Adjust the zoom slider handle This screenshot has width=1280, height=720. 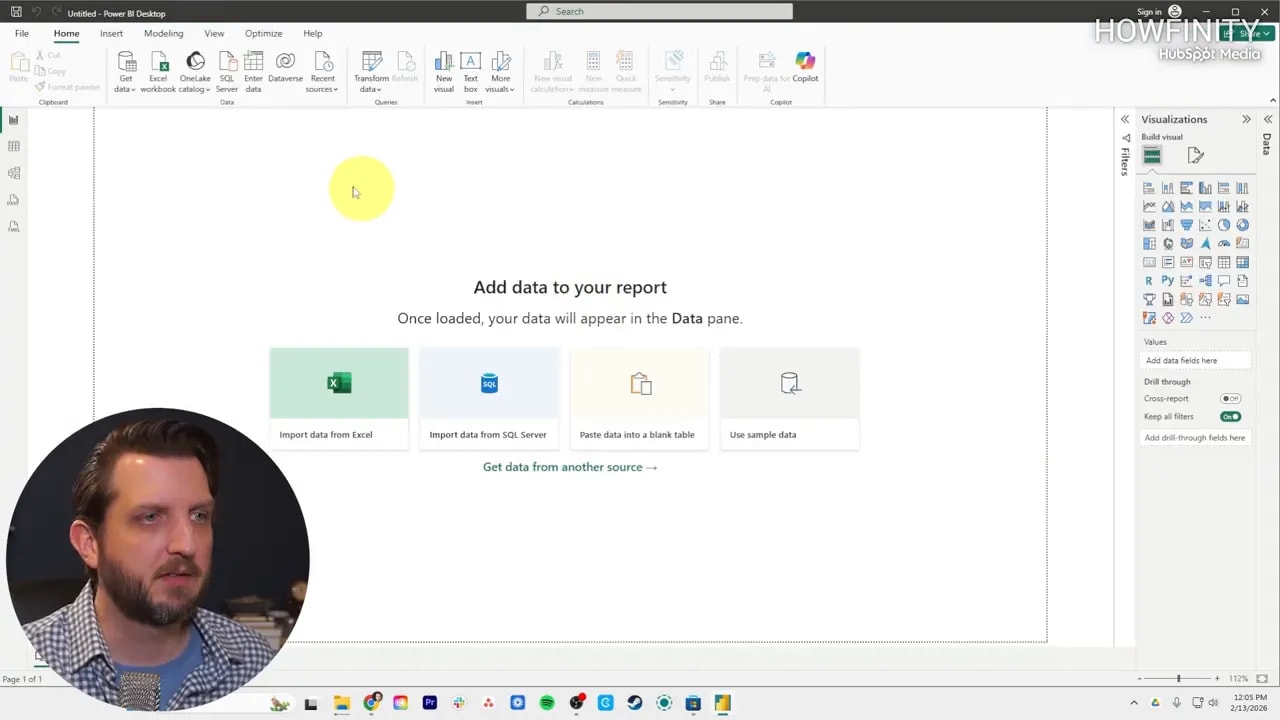pyautogui.click(x=1178, y=679)
